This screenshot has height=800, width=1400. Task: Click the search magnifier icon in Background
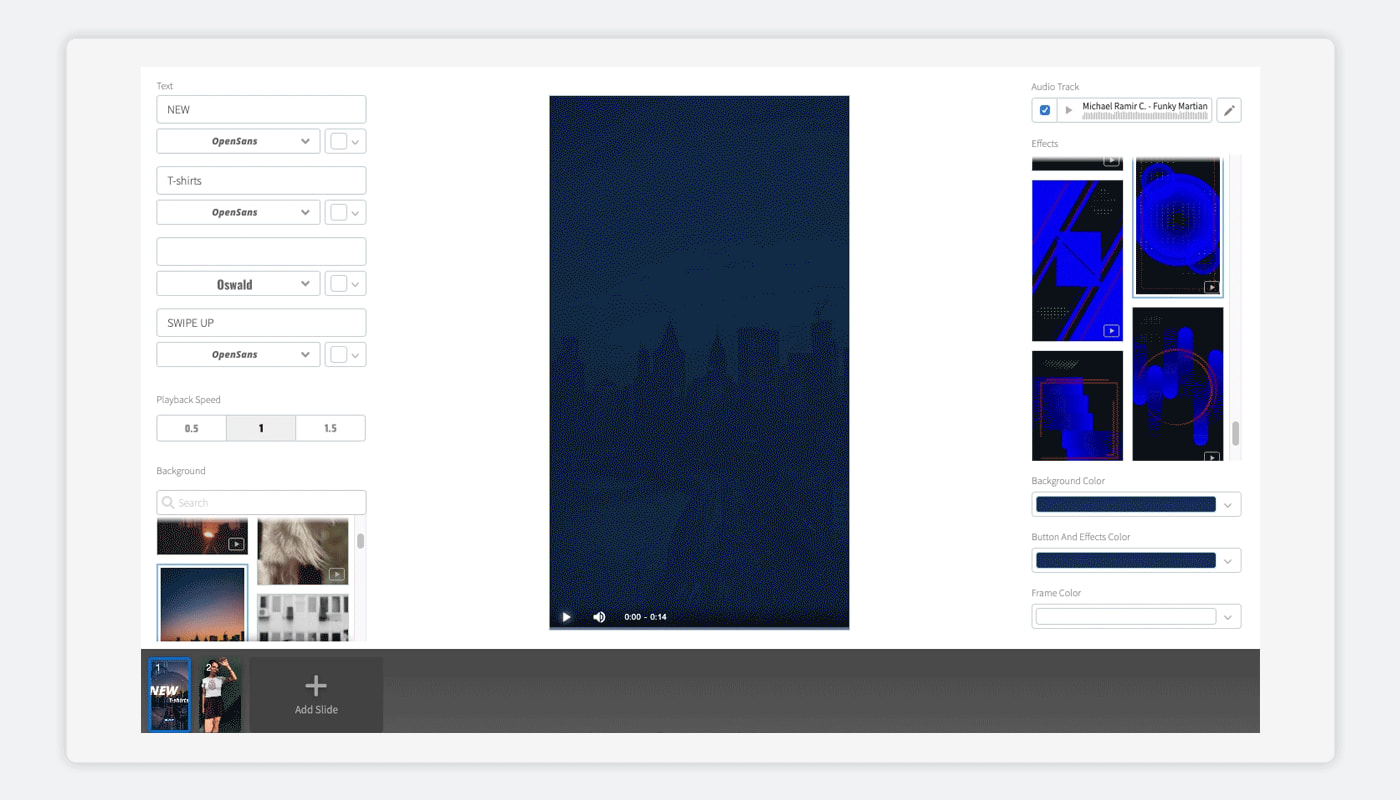tap(168, 503)
